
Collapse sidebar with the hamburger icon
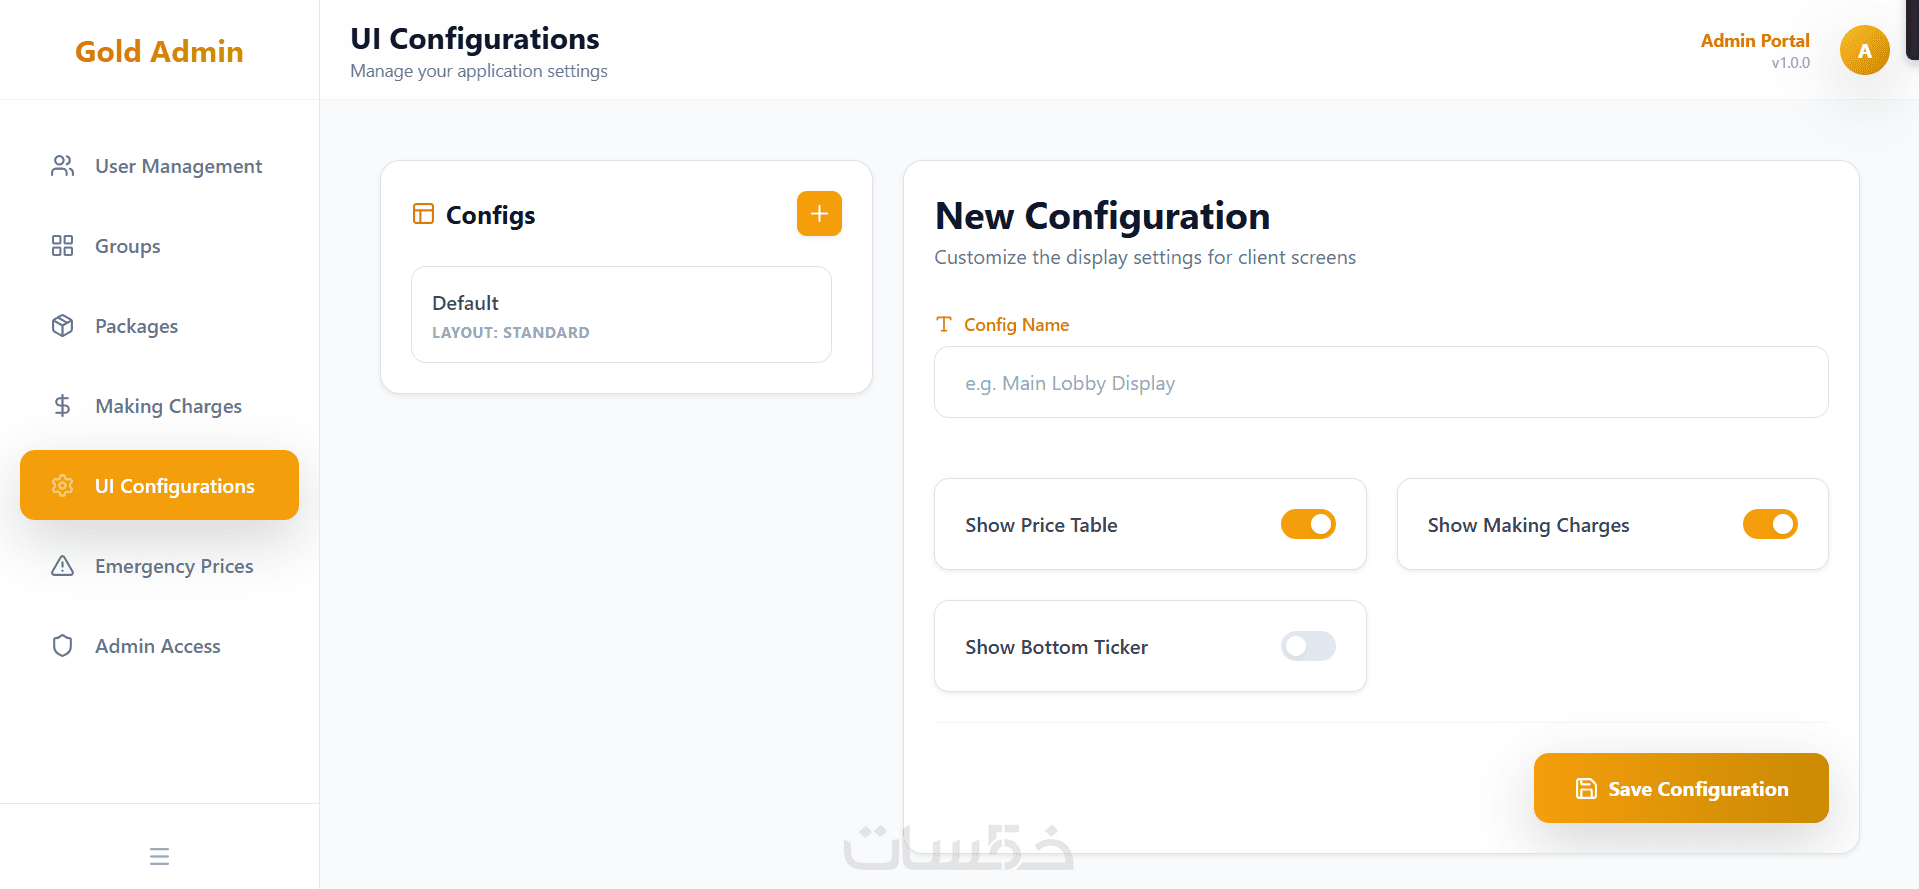click(x=159, y=856)
